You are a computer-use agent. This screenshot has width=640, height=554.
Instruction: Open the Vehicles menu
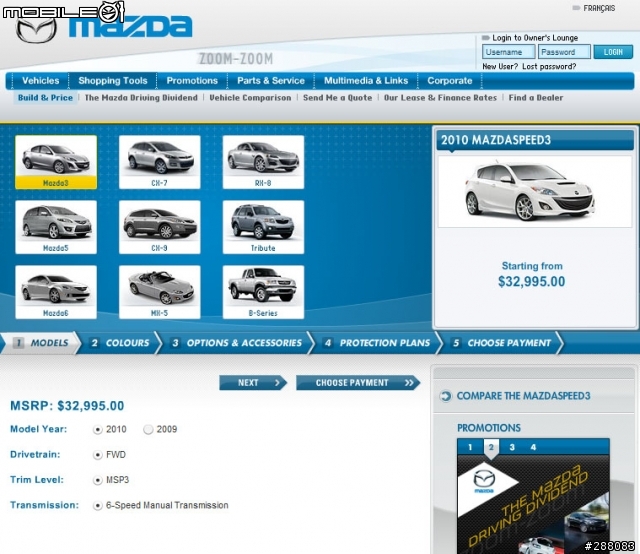40,81
